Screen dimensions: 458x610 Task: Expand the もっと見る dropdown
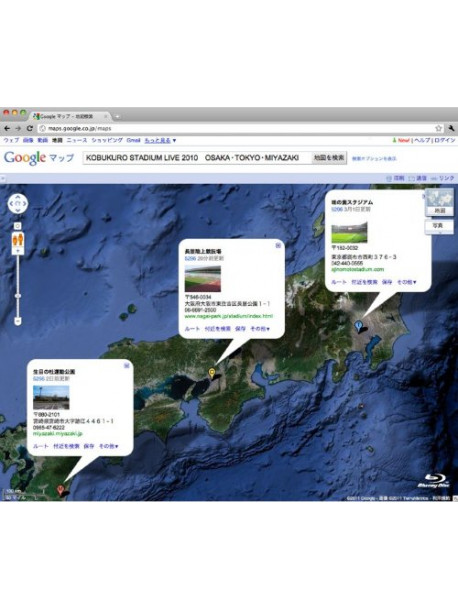coord(160,140)
